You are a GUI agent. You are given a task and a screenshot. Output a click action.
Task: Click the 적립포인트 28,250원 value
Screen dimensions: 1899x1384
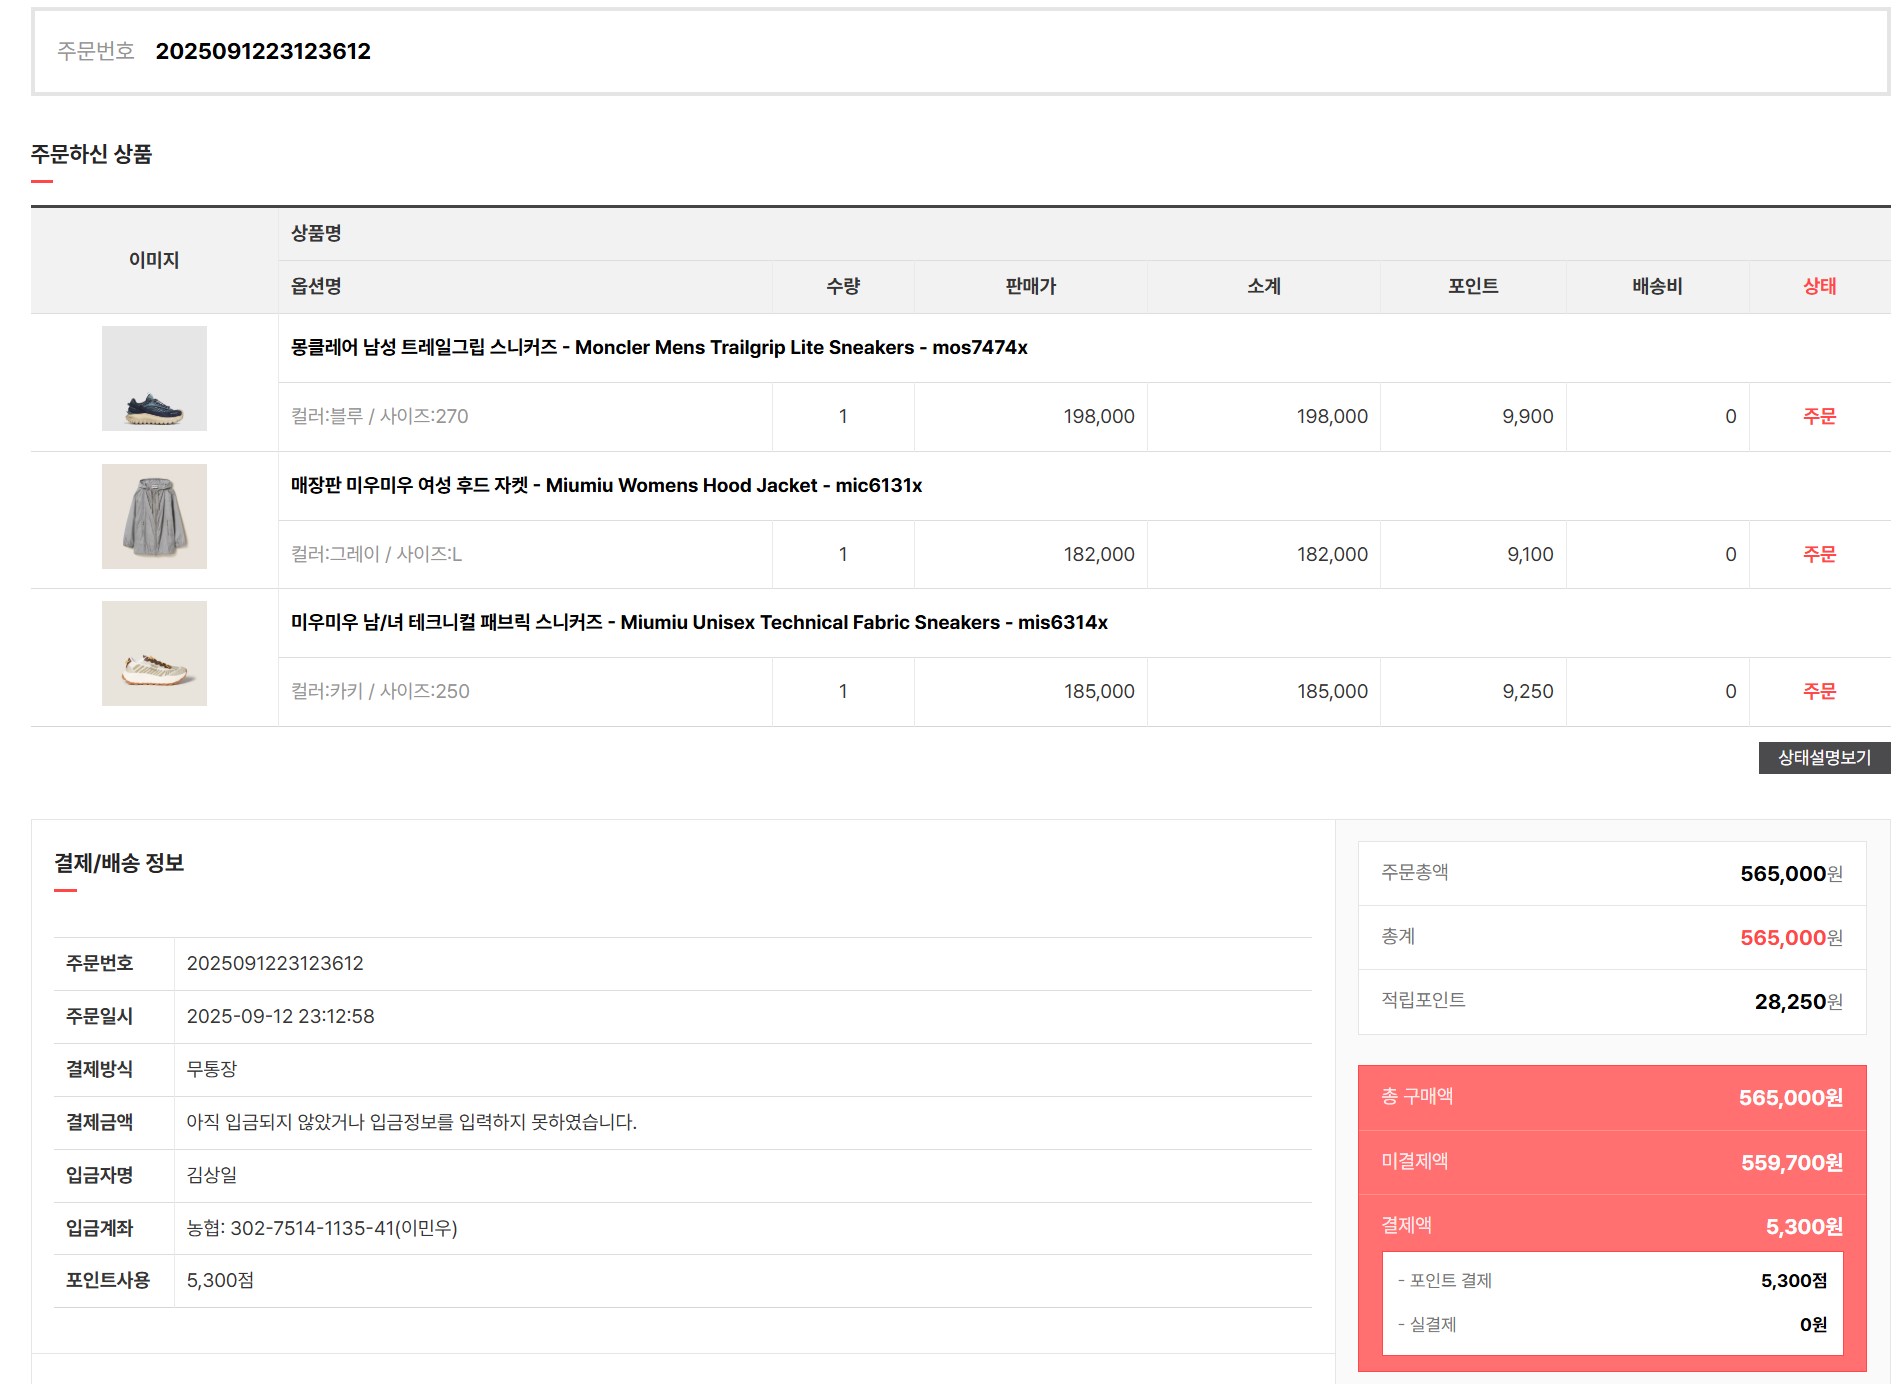click(1797, 1002)
